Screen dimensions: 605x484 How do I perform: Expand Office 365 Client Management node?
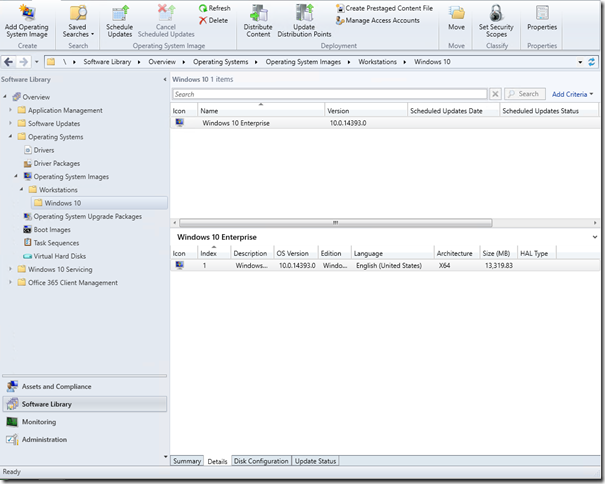coord(10,282)
